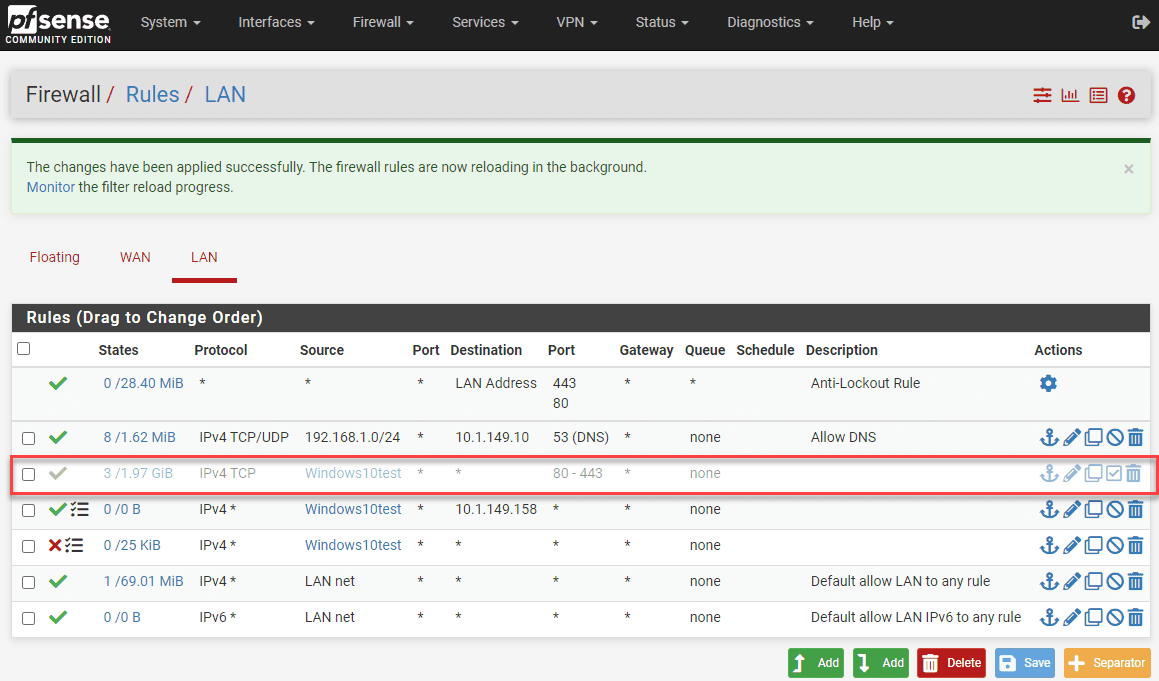Select the checkbox for the Allow DNS rule
The height and width of the screenshot is (681, 1159).
click(x=28, y=437)
